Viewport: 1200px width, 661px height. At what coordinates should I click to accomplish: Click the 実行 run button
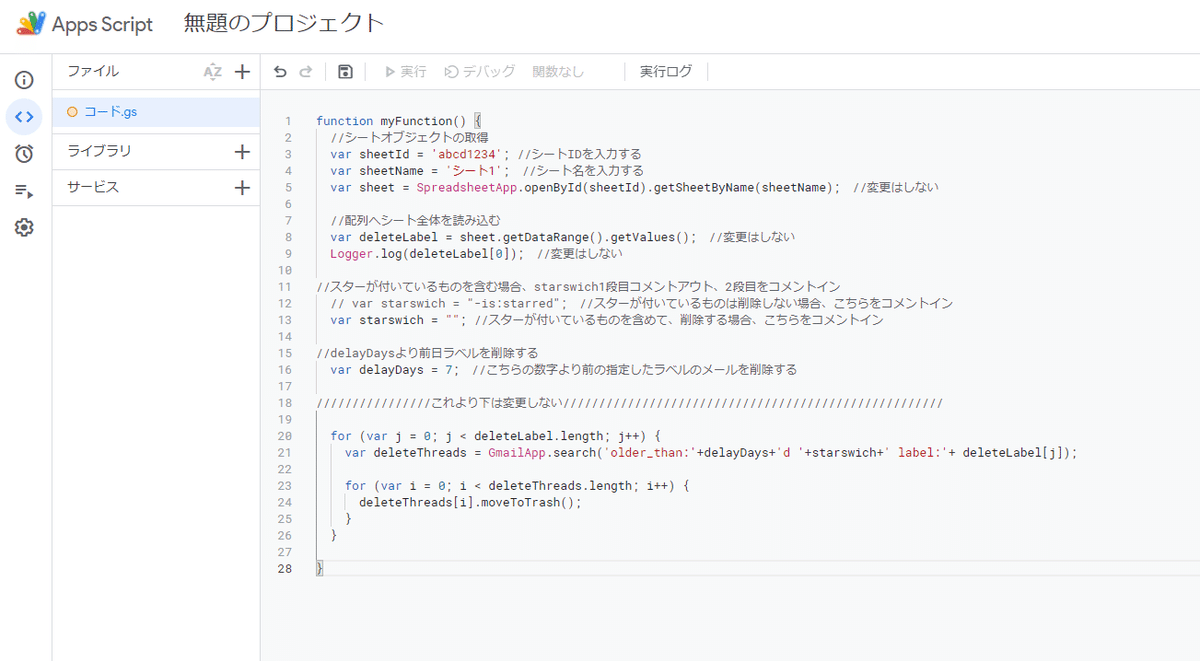(x=406, y=72)
